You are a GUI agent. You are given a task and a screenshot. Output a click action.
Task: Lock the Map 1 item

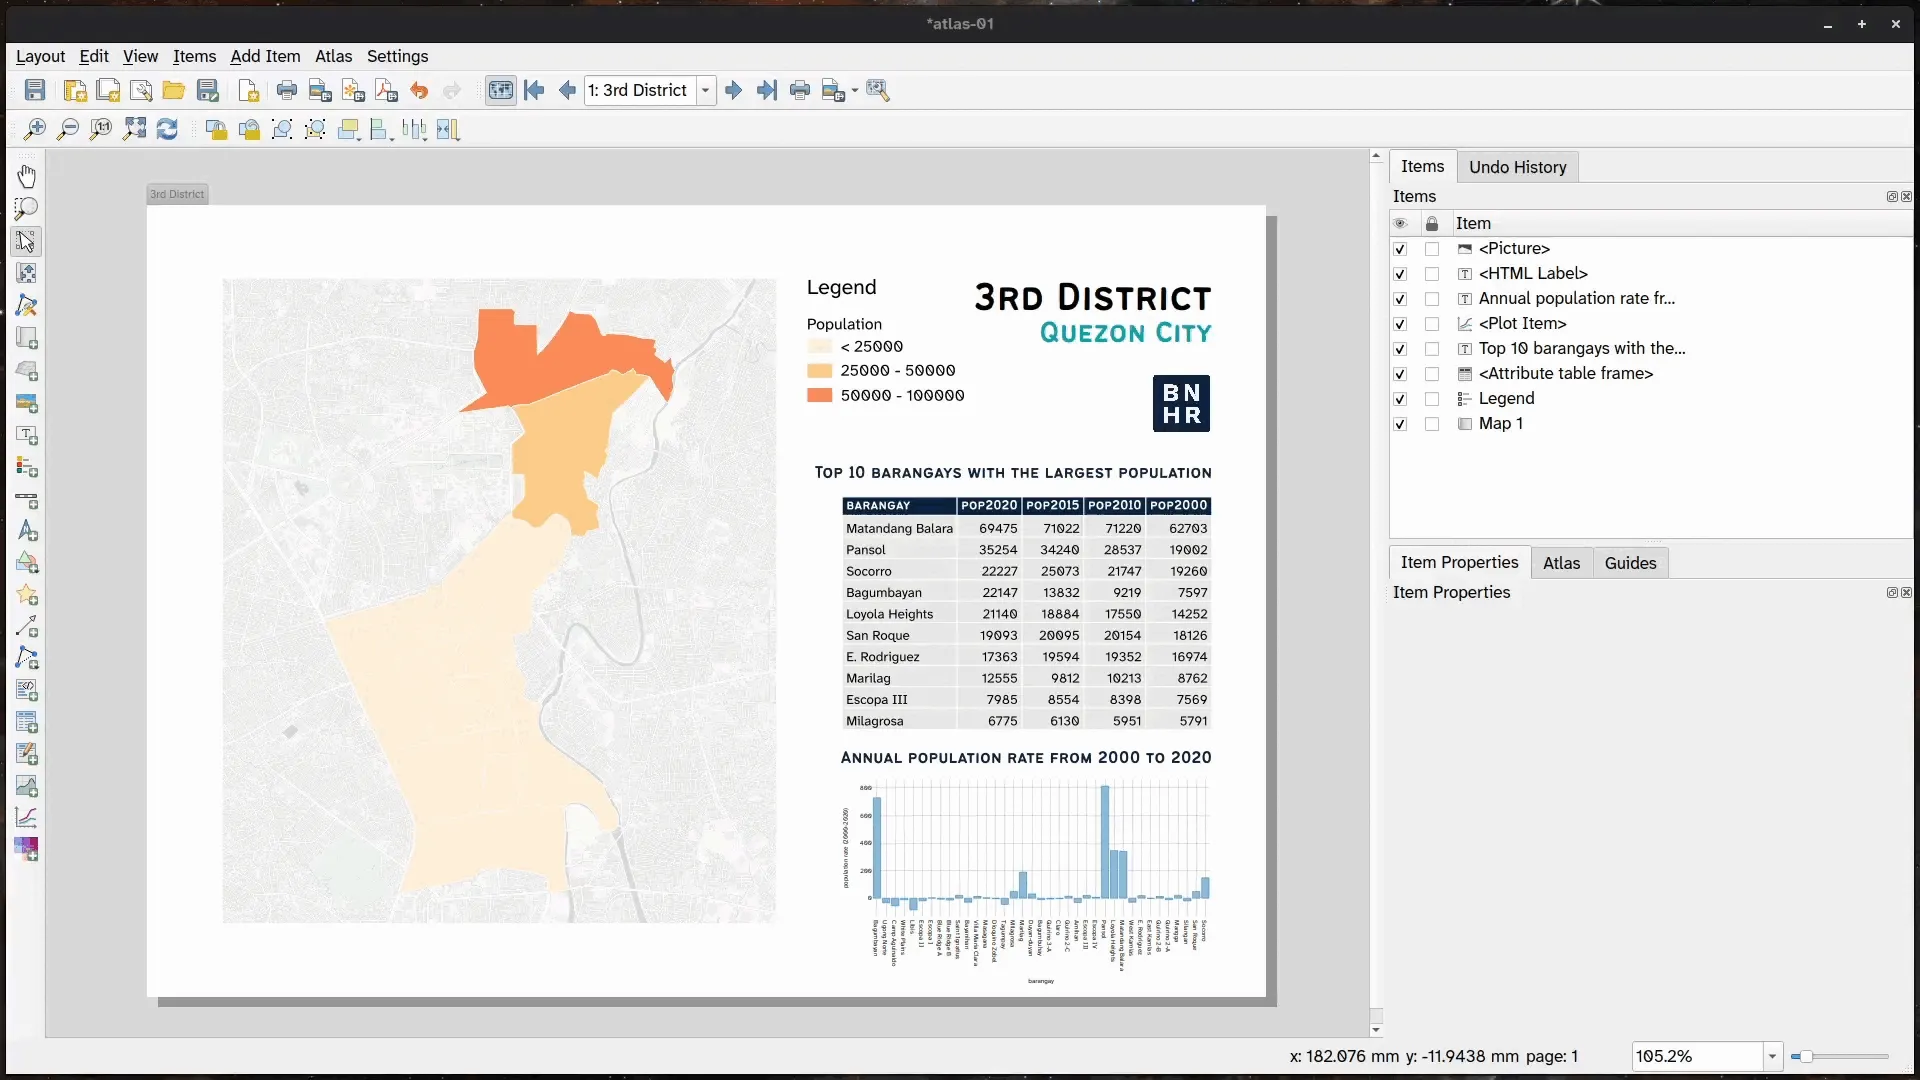[x=1433, y=424]
